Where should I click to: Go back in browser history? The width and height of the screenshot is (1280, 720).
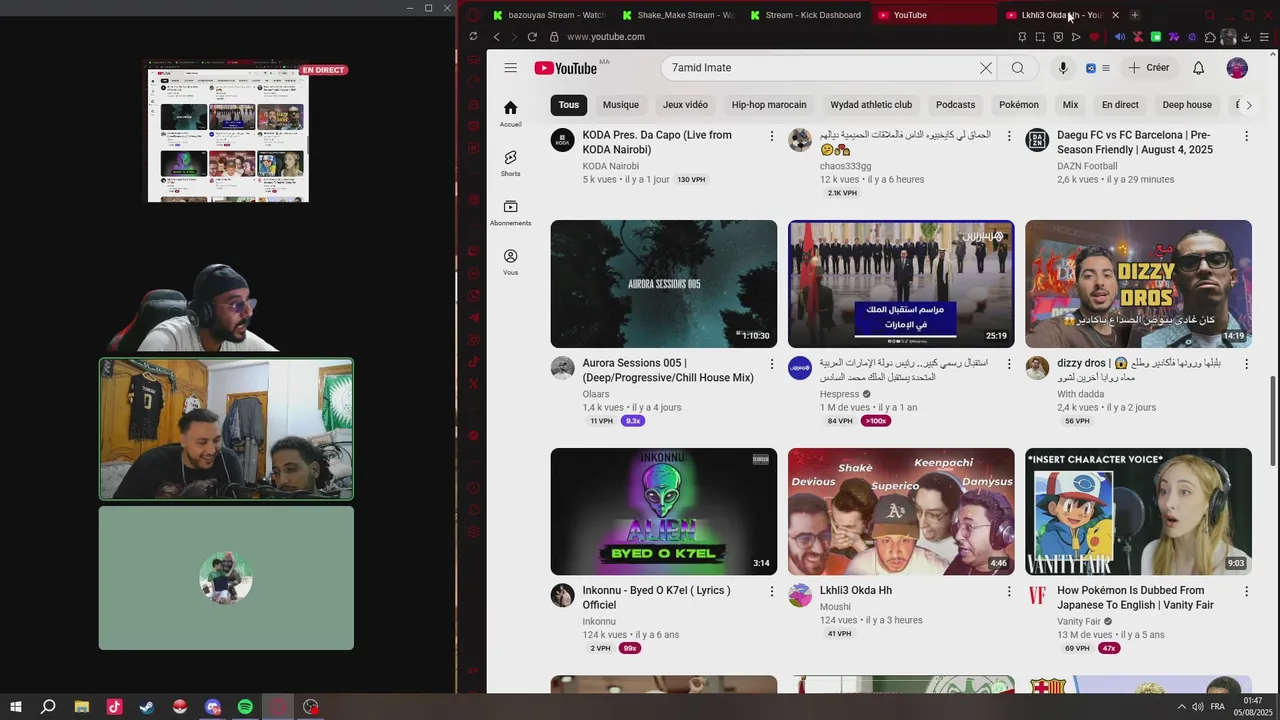tap(496, 37)
